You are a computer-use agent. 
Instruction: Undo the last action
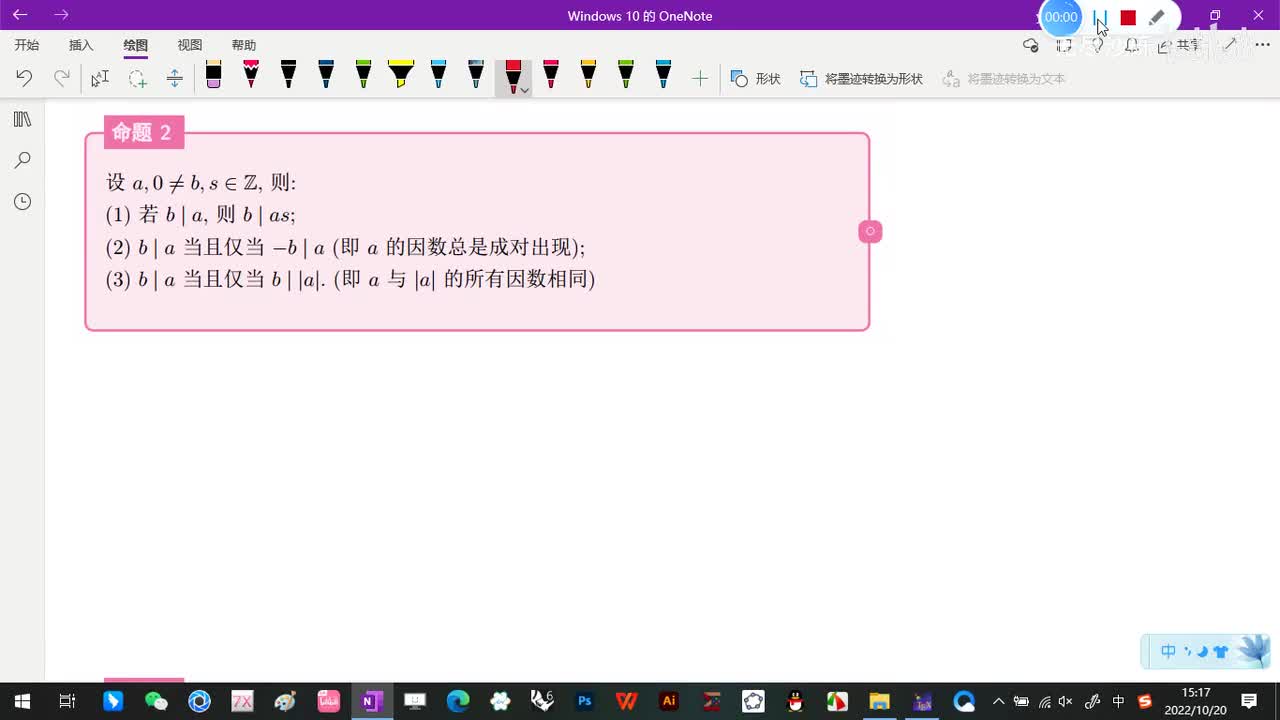pyautogui.click(x=24, y=78)
